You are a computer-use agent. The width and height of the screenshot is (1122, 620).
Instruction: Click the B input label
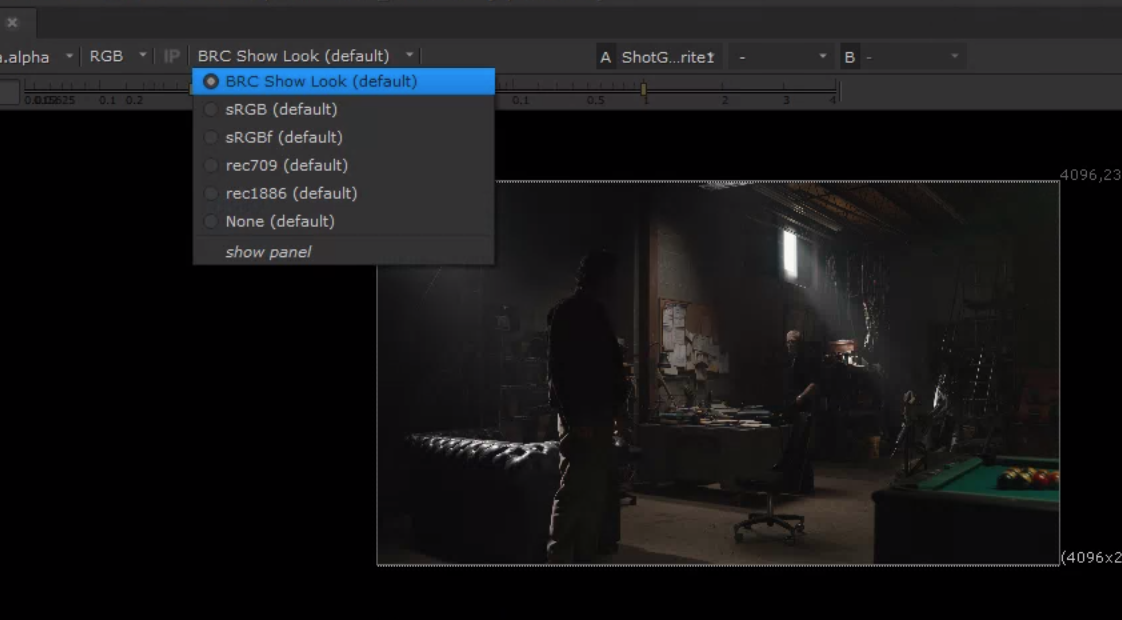pyautogui.click(x=849, y=58)
